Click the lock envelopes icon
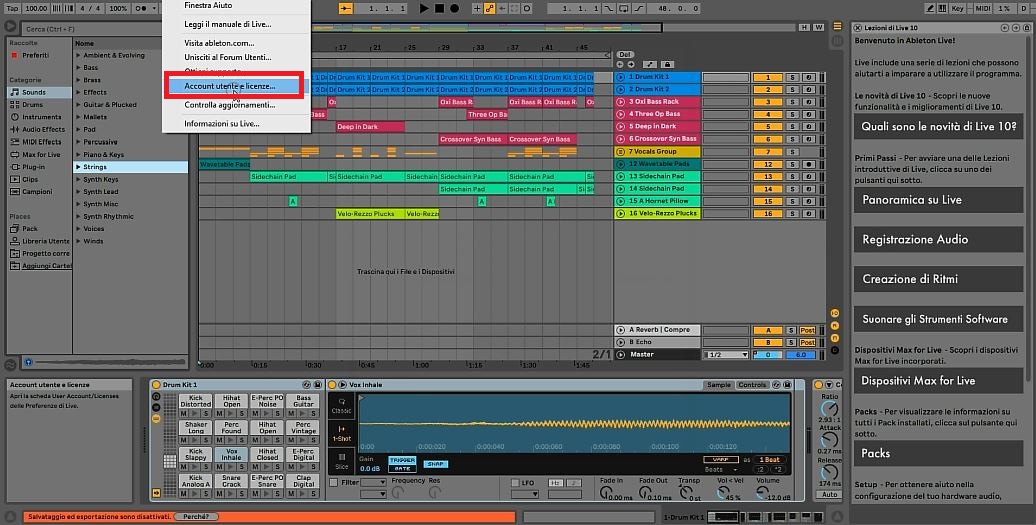Screen dimensions: 1036x525 [667, 65]
